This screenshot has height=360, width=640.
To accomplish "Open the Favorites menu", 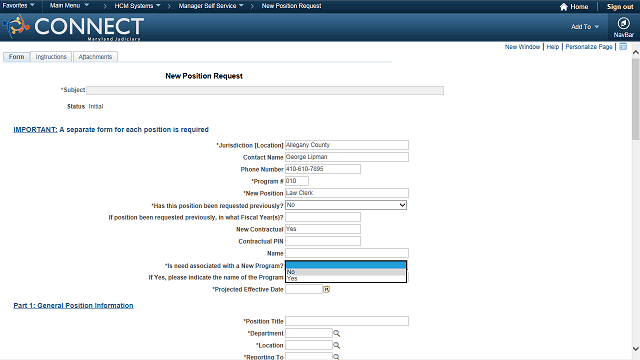I will [18, 6].
